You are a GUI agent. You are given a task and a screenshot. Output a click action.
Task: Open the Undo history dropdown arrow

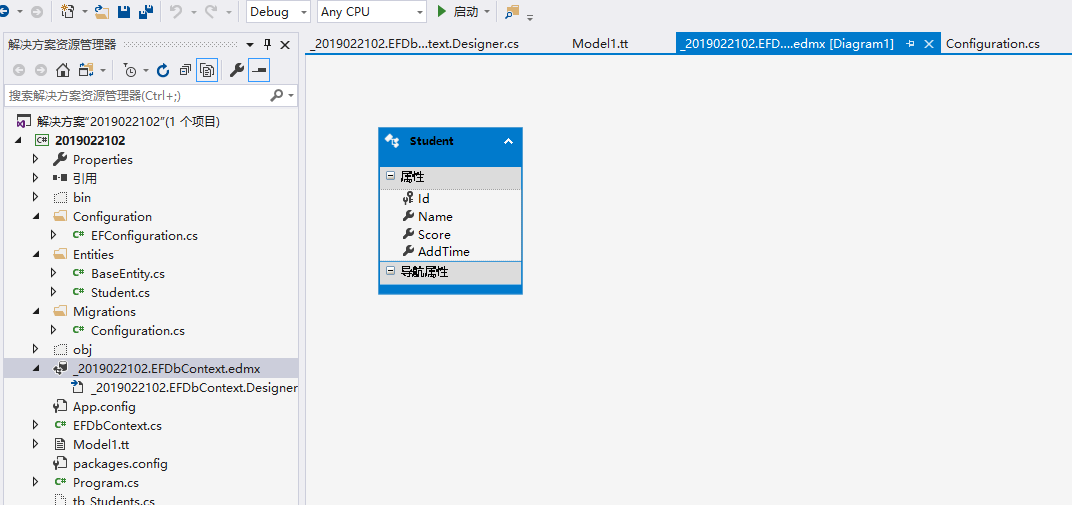pyautogui.click(x=193, y=12)
